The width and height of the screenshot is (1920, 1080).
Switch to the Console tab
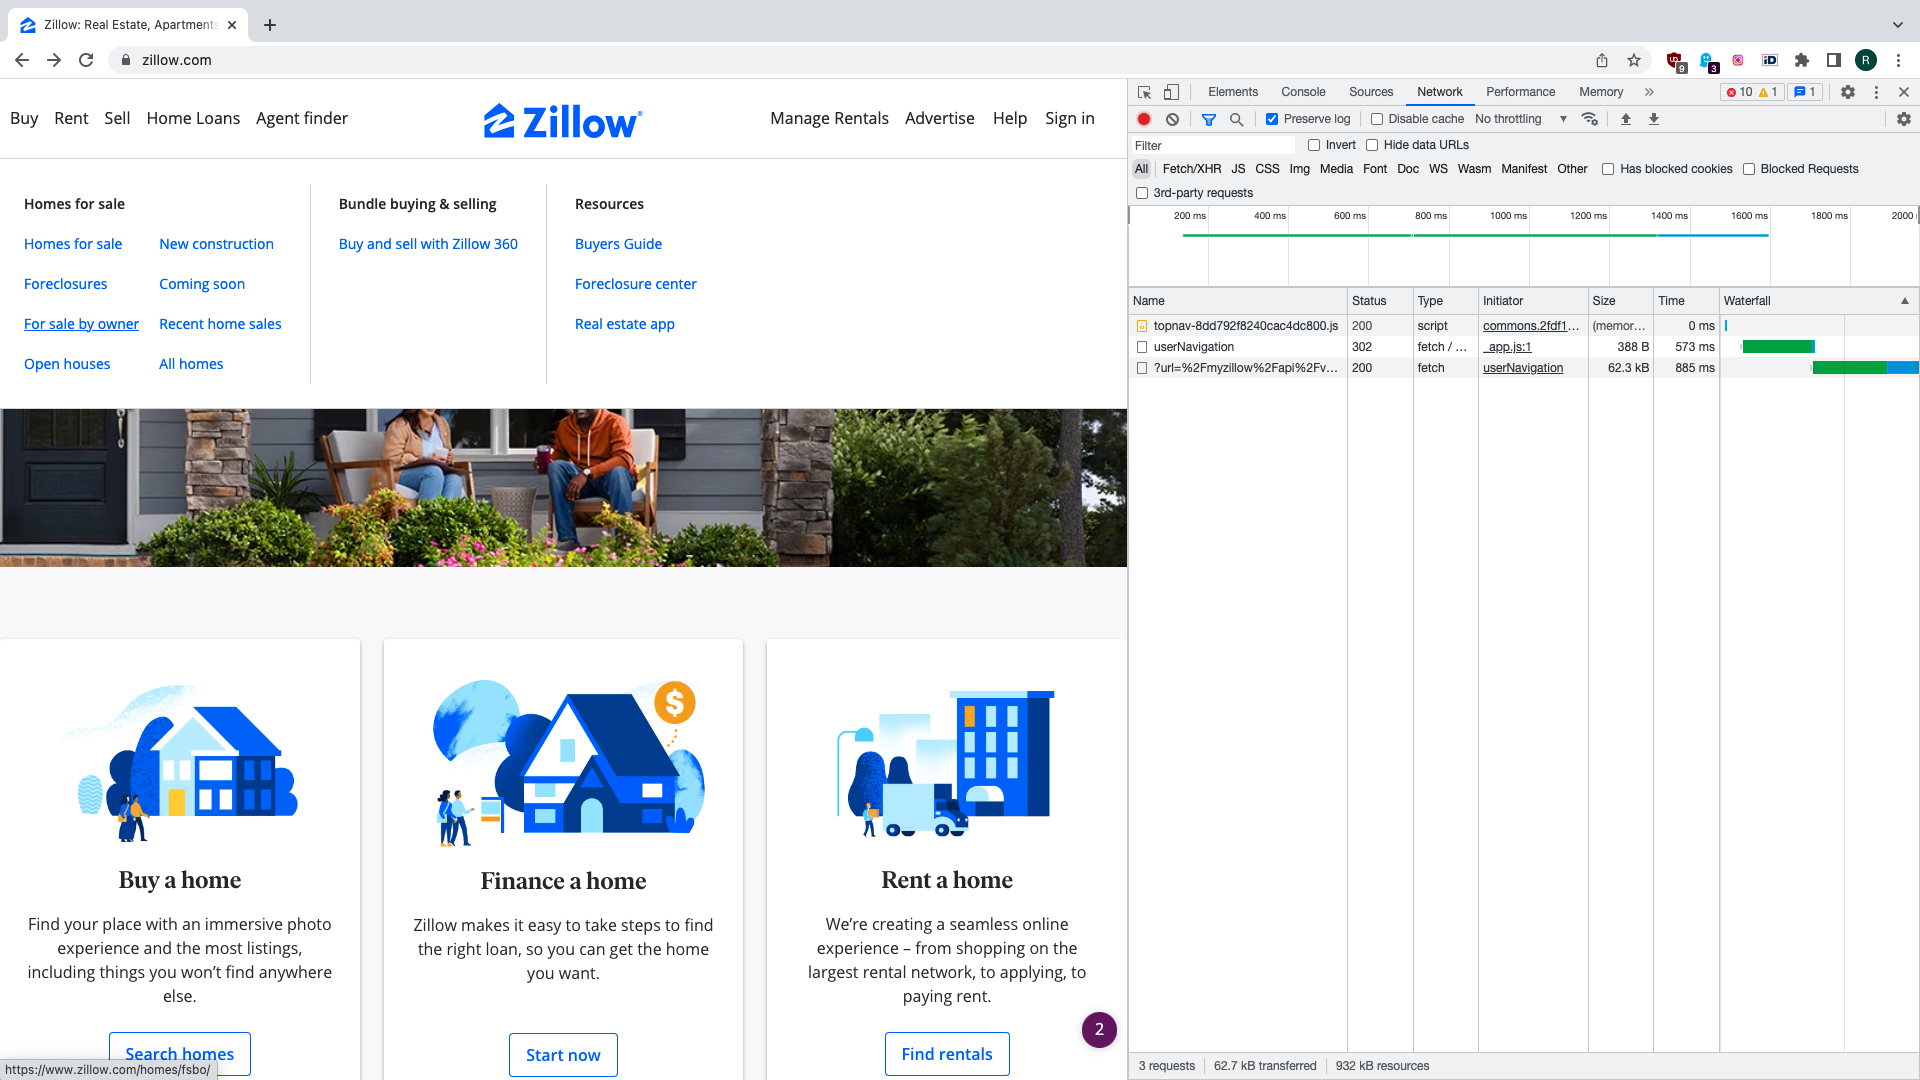point(1303,92)
